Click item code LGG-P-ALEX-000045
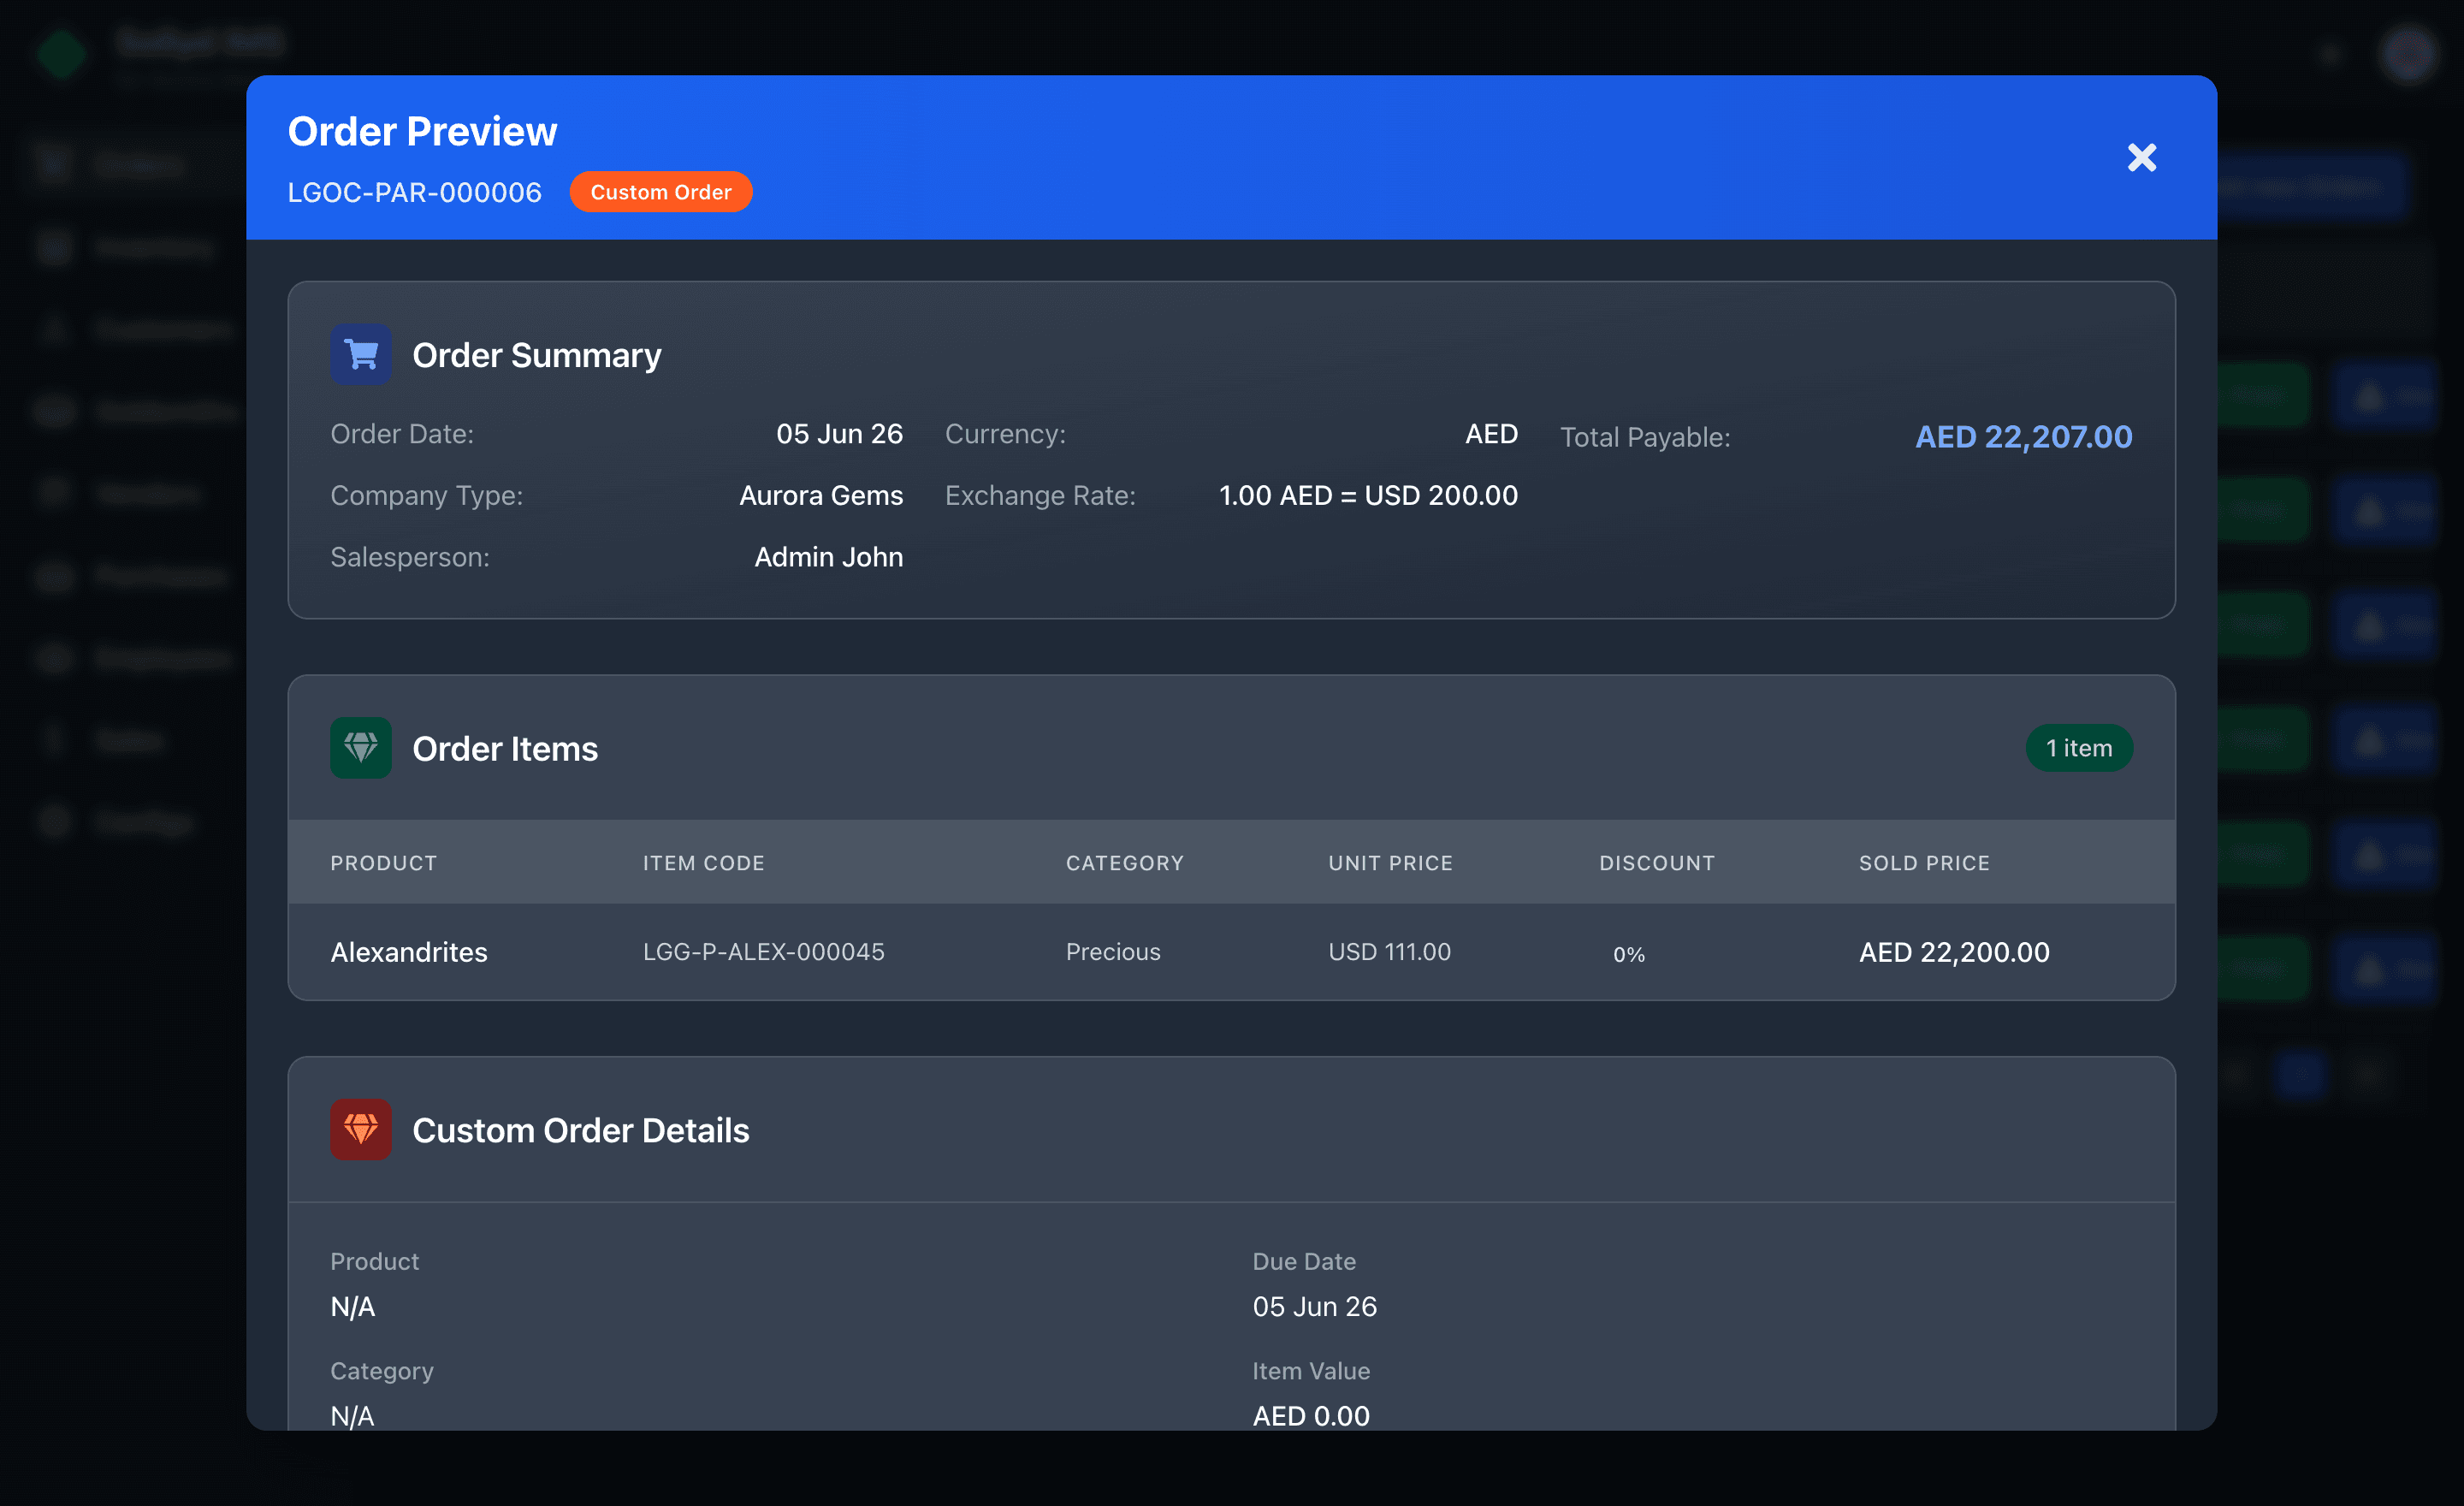 pos(764,952)
